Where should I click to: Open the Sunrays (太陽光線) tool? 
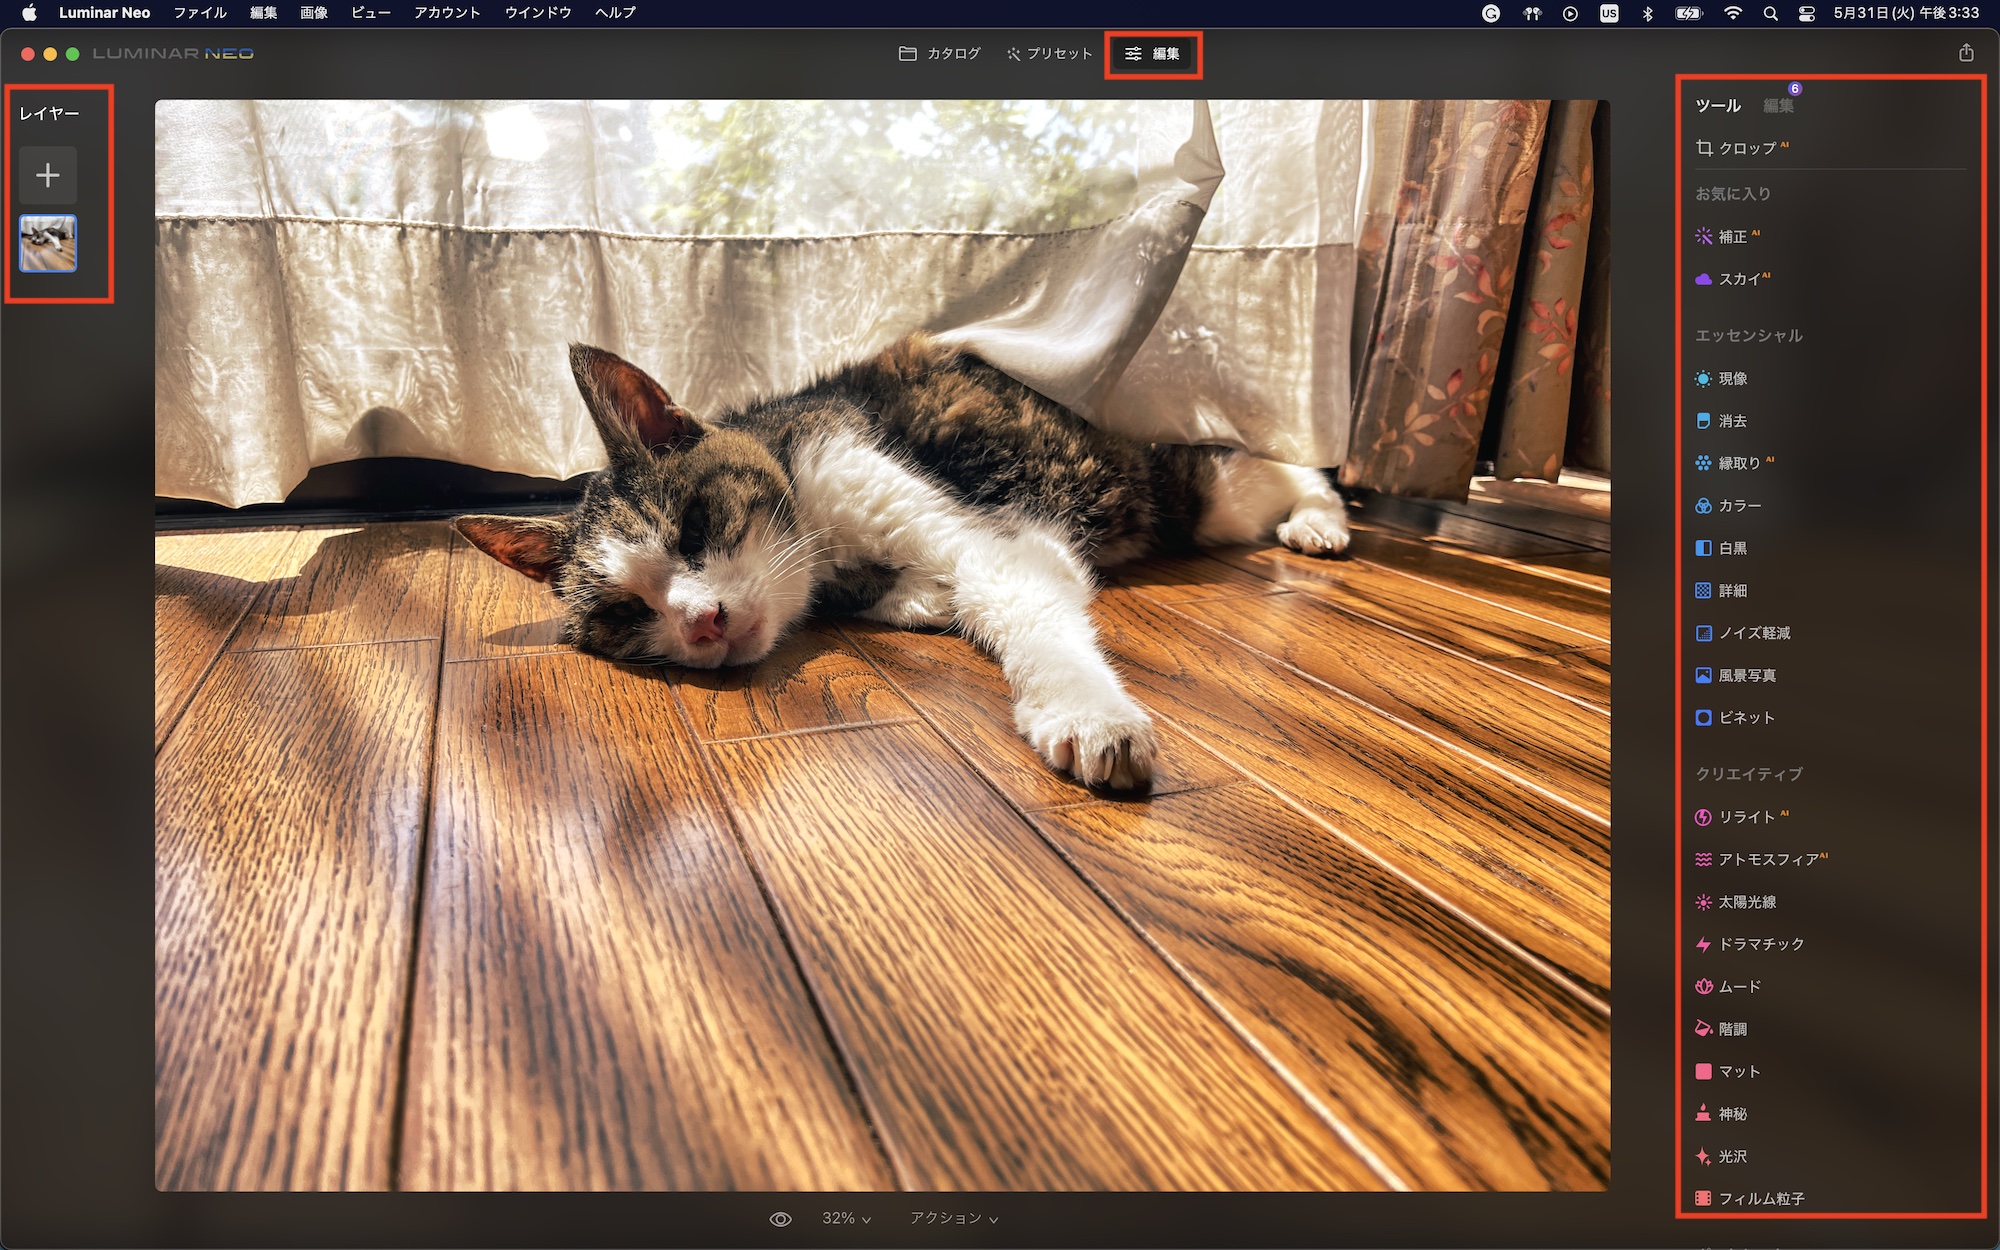1746,902
